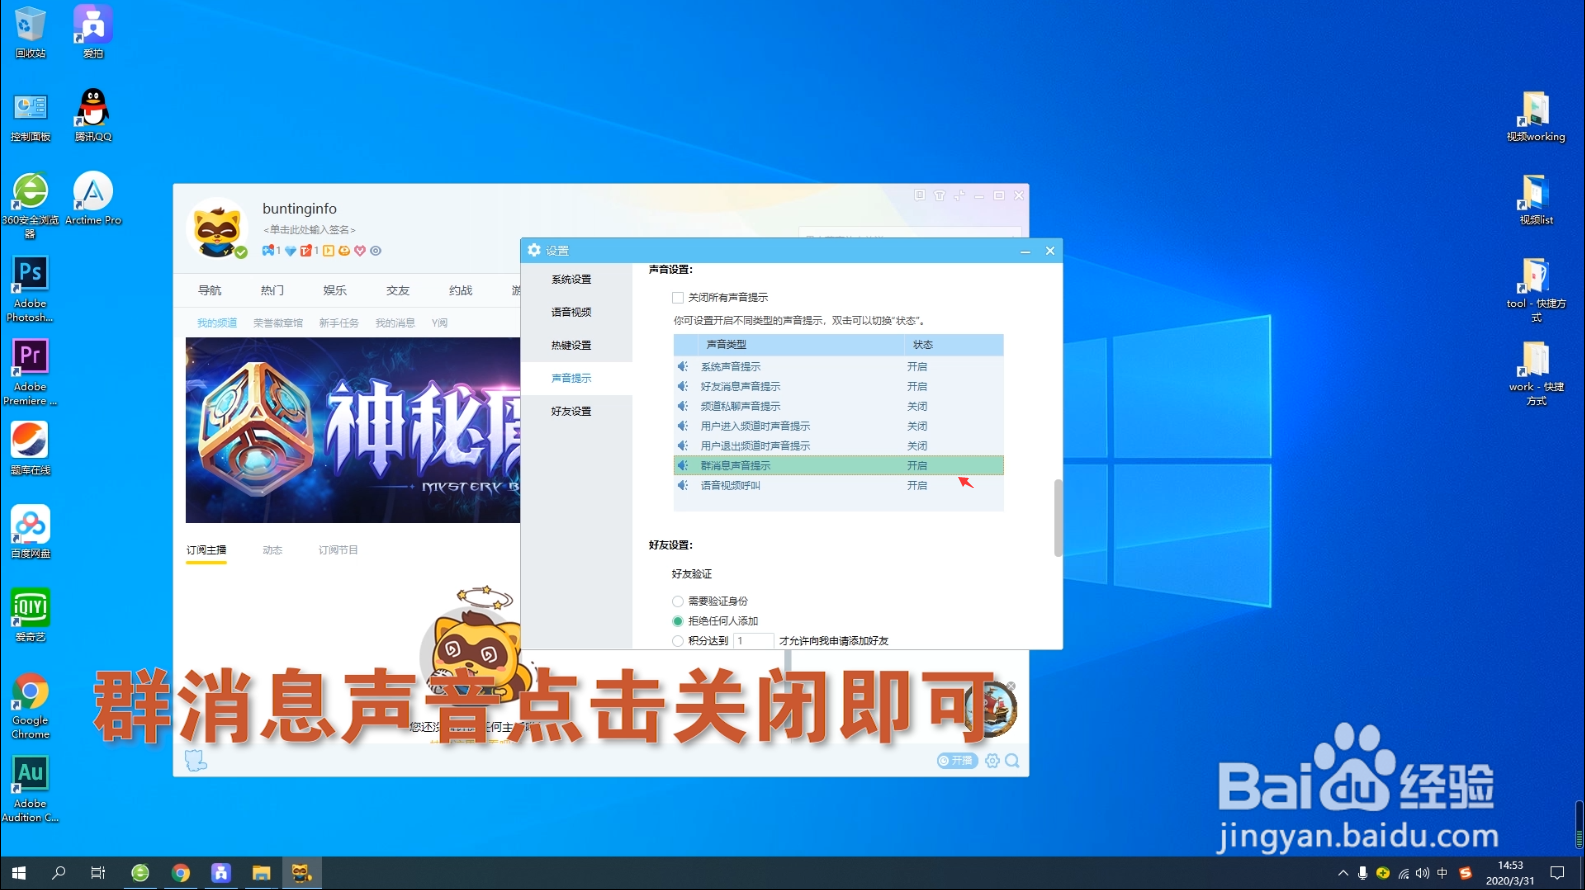Click 频道私聊声音提示 row

[838, 406]
